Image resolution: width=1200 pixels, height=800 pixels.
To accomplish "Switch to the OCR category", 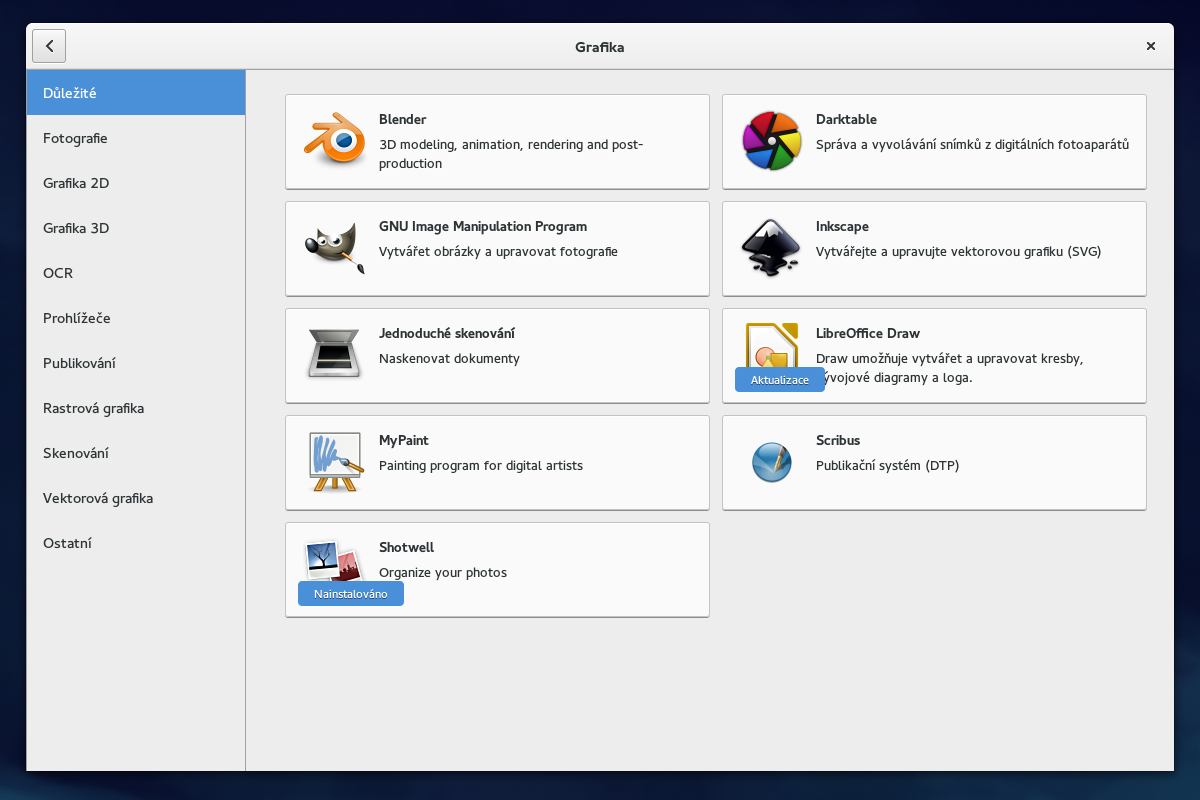I will pyautogui.click(x=58, y=273).
